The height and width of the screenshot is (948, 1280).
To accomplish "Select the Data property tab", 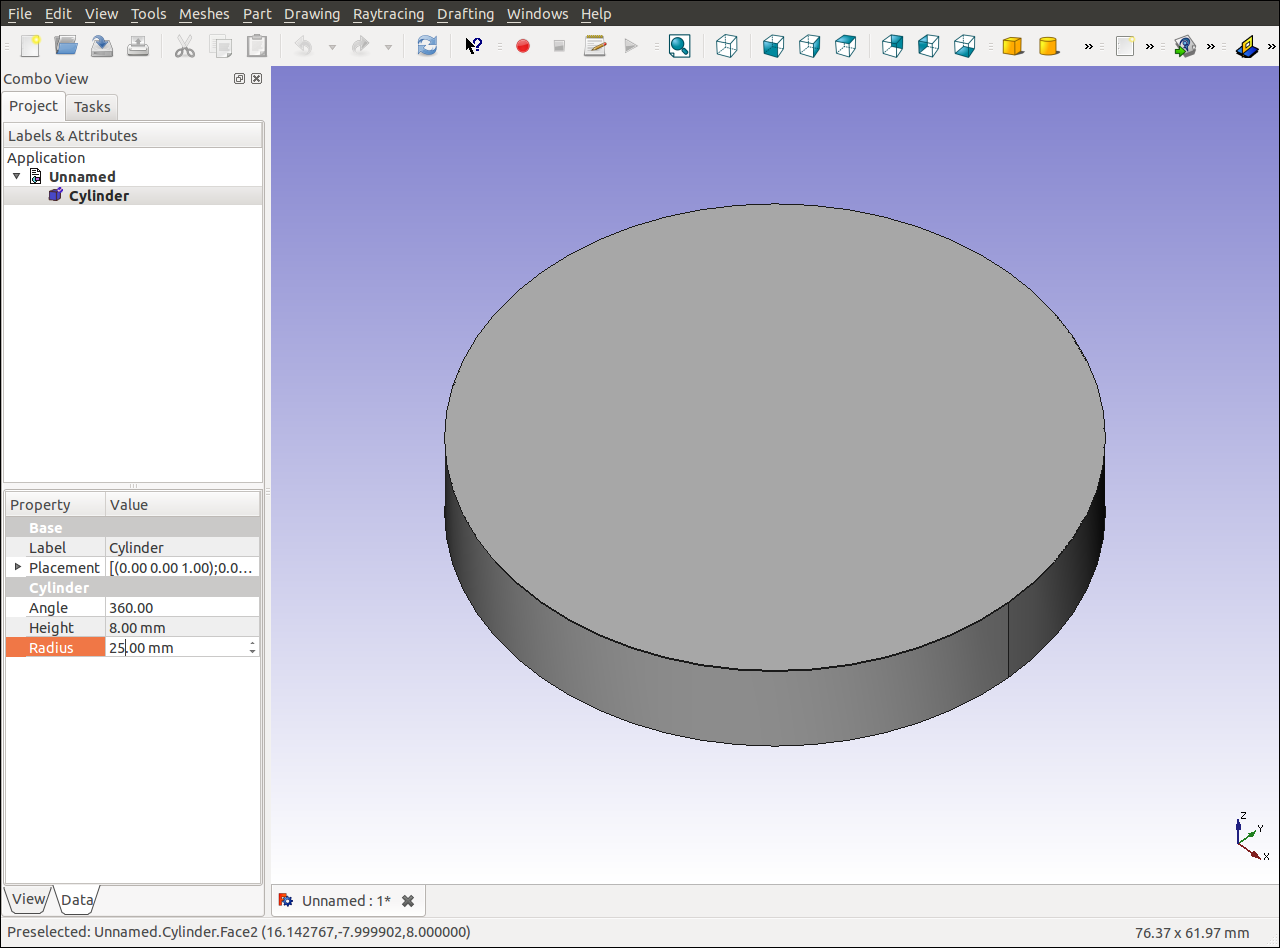I will 77,900.
